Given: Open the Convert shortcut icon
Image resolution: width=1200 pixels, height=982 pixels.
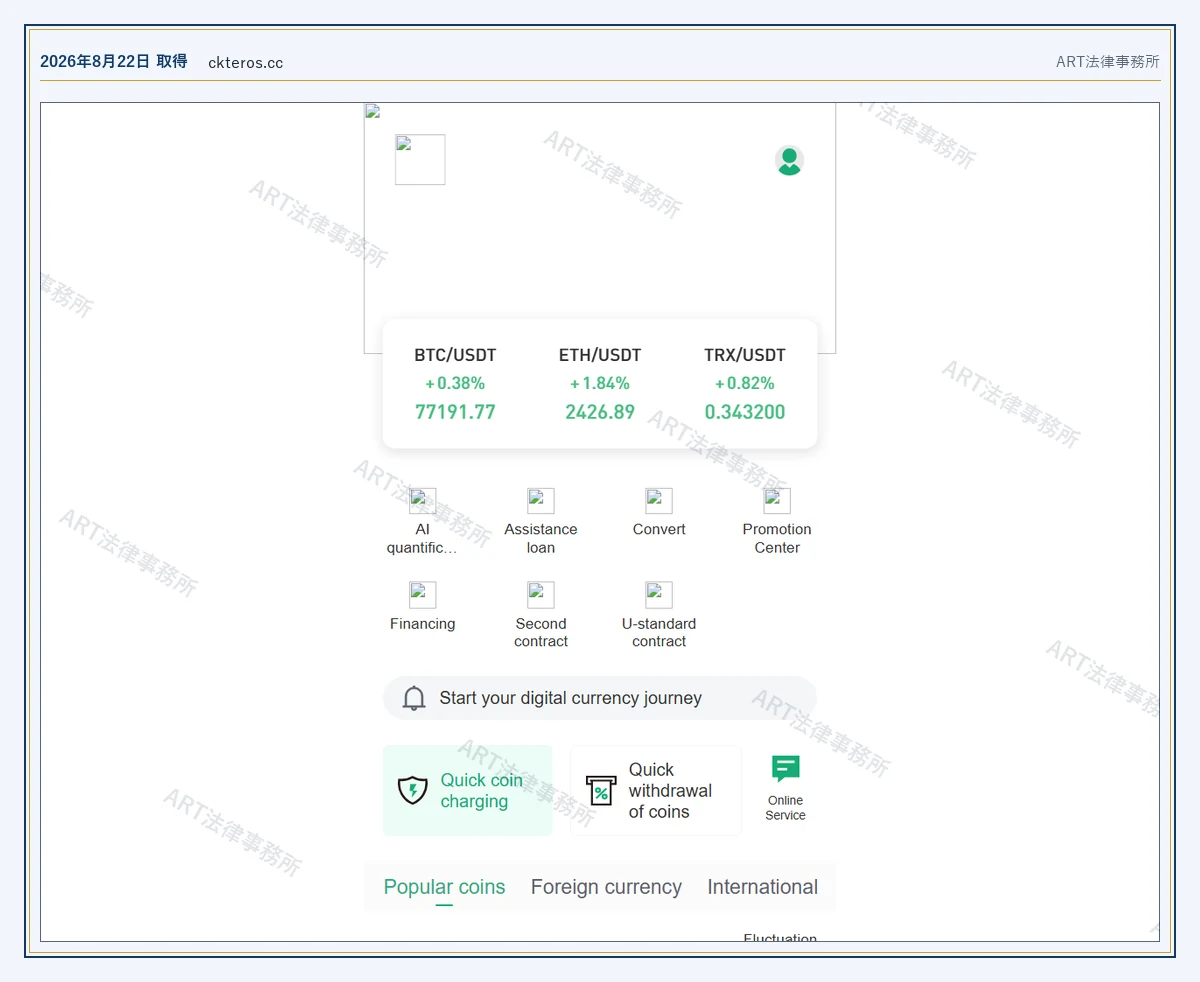Looking at the screenshot, I should click(659, 501).
